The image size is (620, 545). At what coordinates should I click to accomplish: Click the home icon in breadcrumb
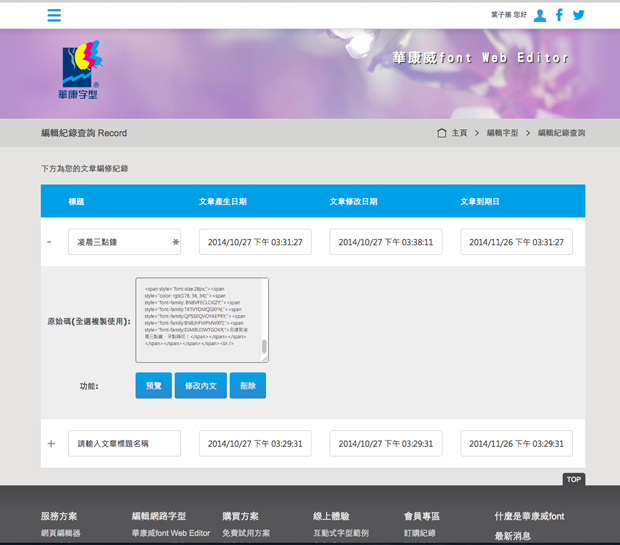[442, 133]
